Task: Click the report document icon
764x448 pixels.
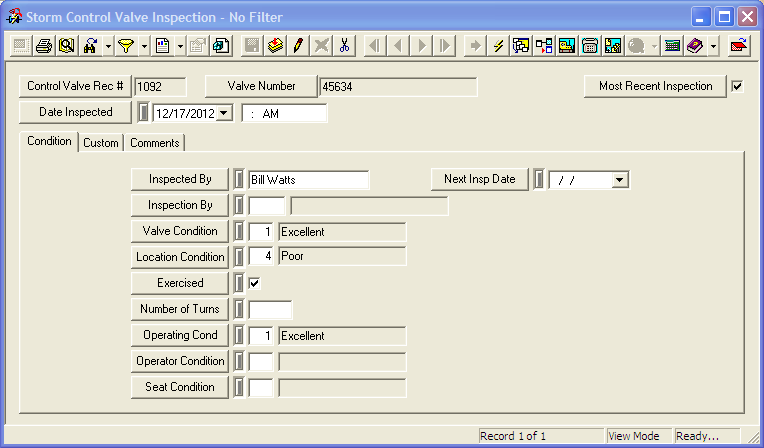Action: click(162, 46)
